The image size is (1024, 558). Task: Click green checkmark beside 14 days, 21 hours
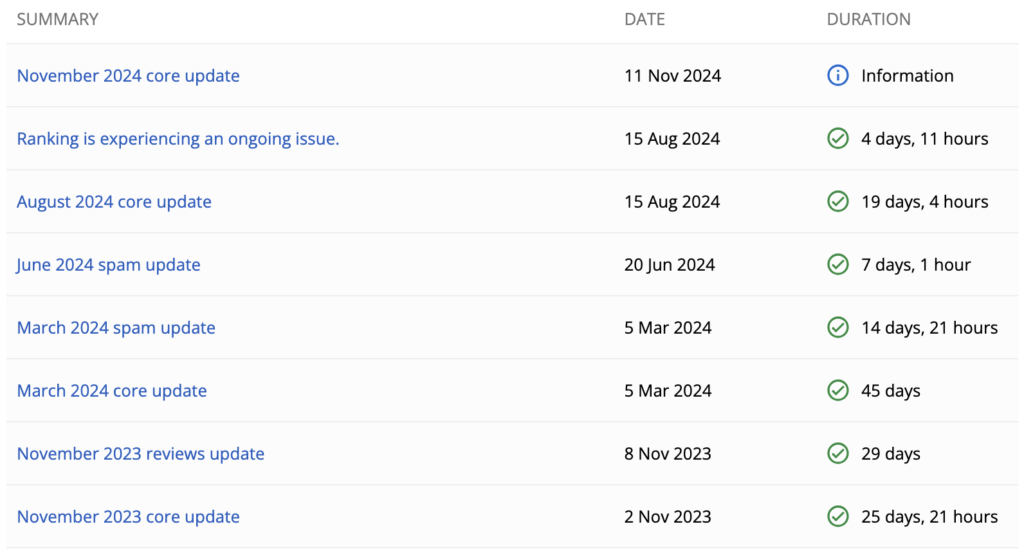[x=838, y=328]
